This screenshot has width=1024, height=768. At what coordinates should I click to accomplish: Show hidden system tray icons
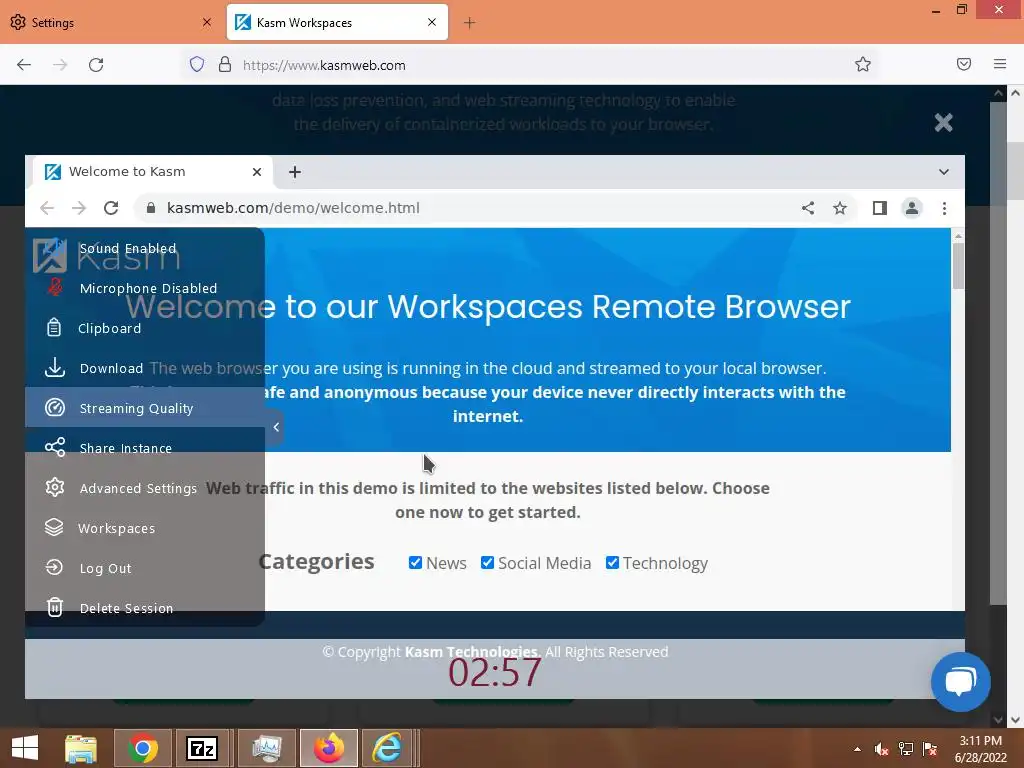[857, 749]
